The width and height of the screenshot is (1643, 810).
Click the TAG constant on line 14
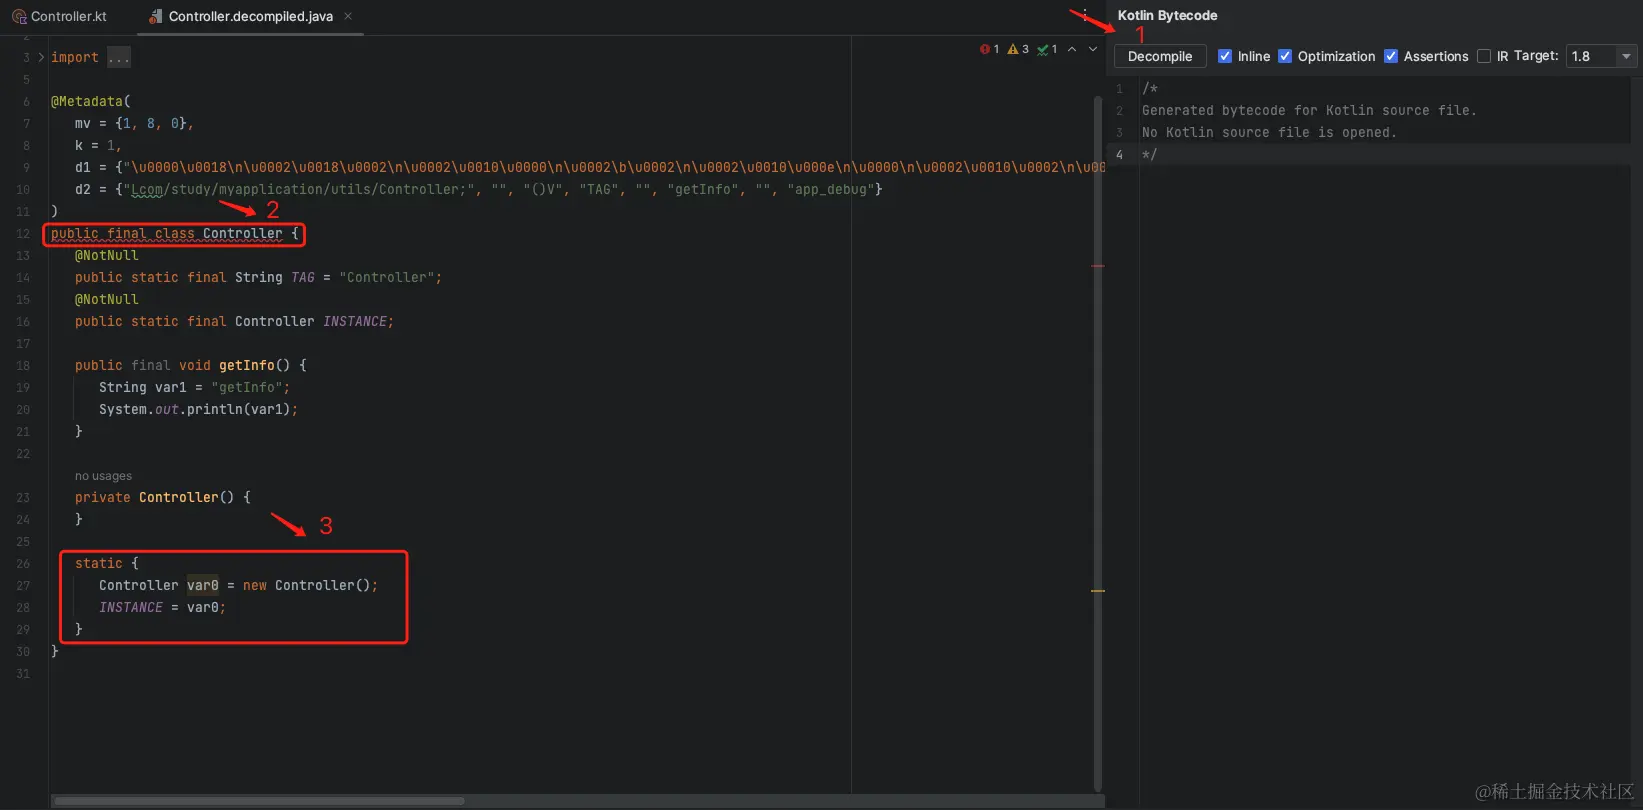pyautogui.click(x=303, y=278)
